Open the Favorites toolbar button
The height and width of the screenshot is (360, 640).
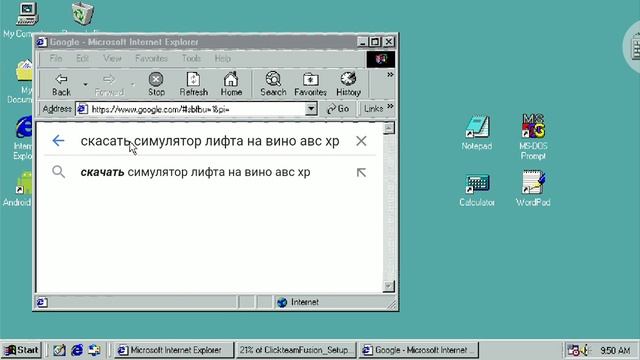point(310,84)
